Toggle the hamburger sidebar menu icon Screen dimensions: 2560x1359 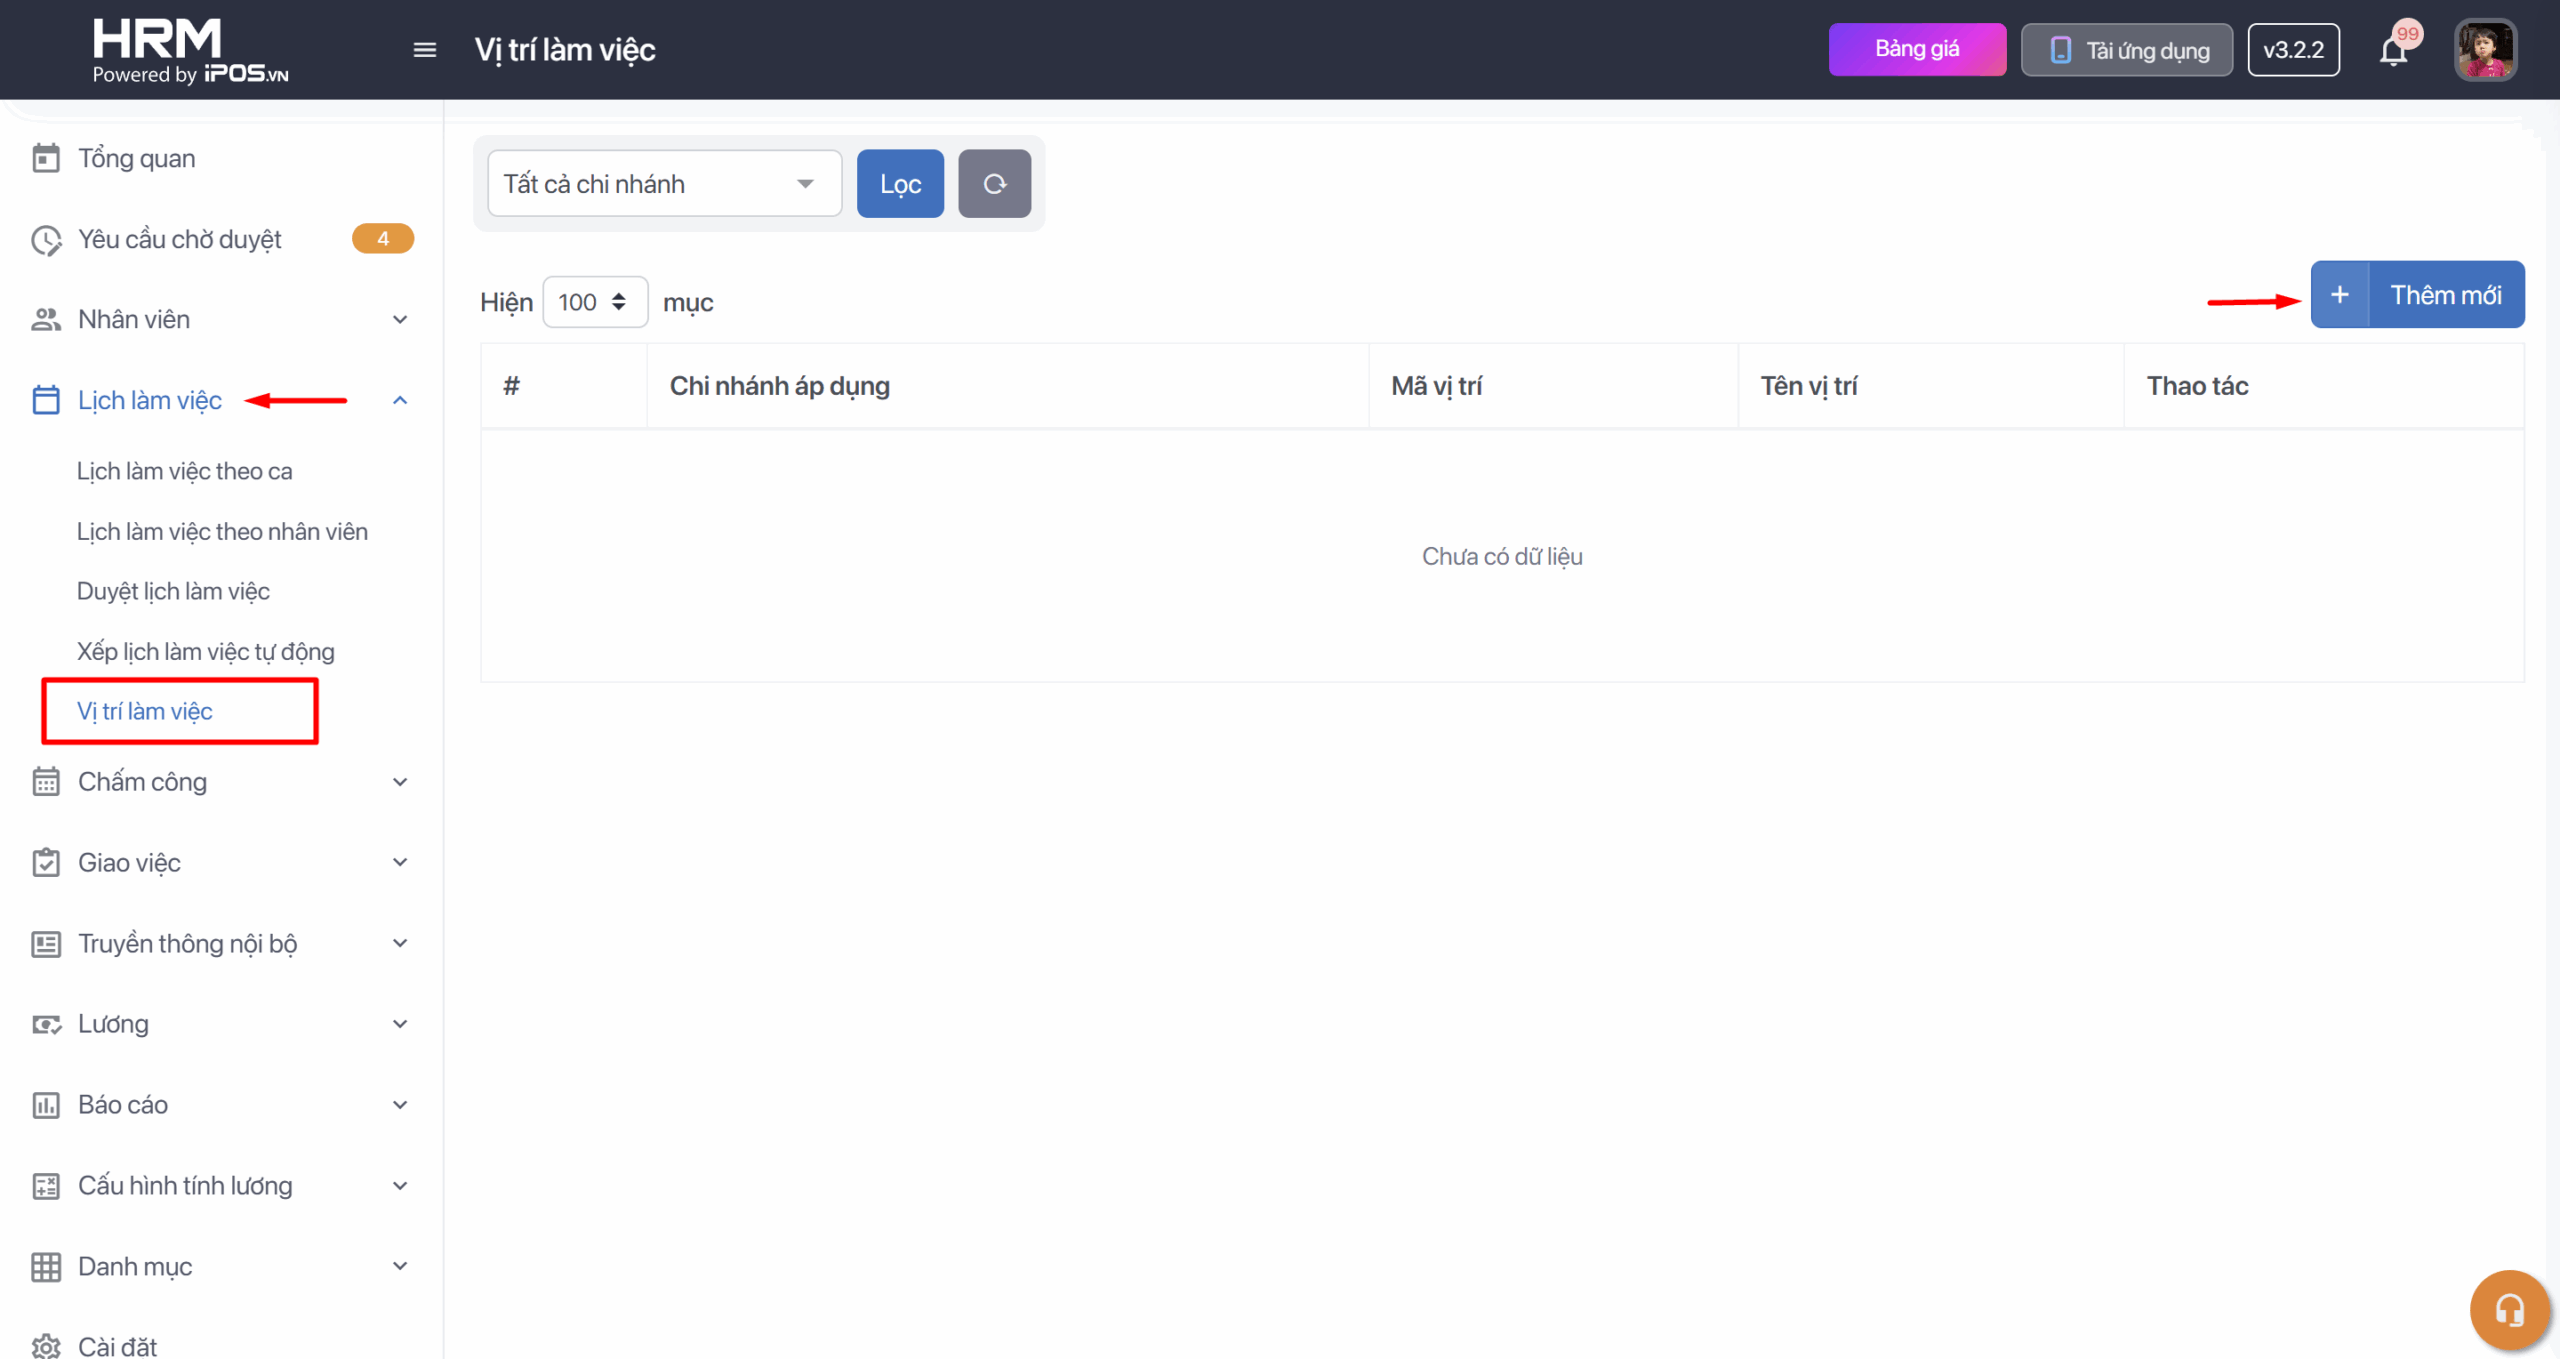tap(424, 50)
